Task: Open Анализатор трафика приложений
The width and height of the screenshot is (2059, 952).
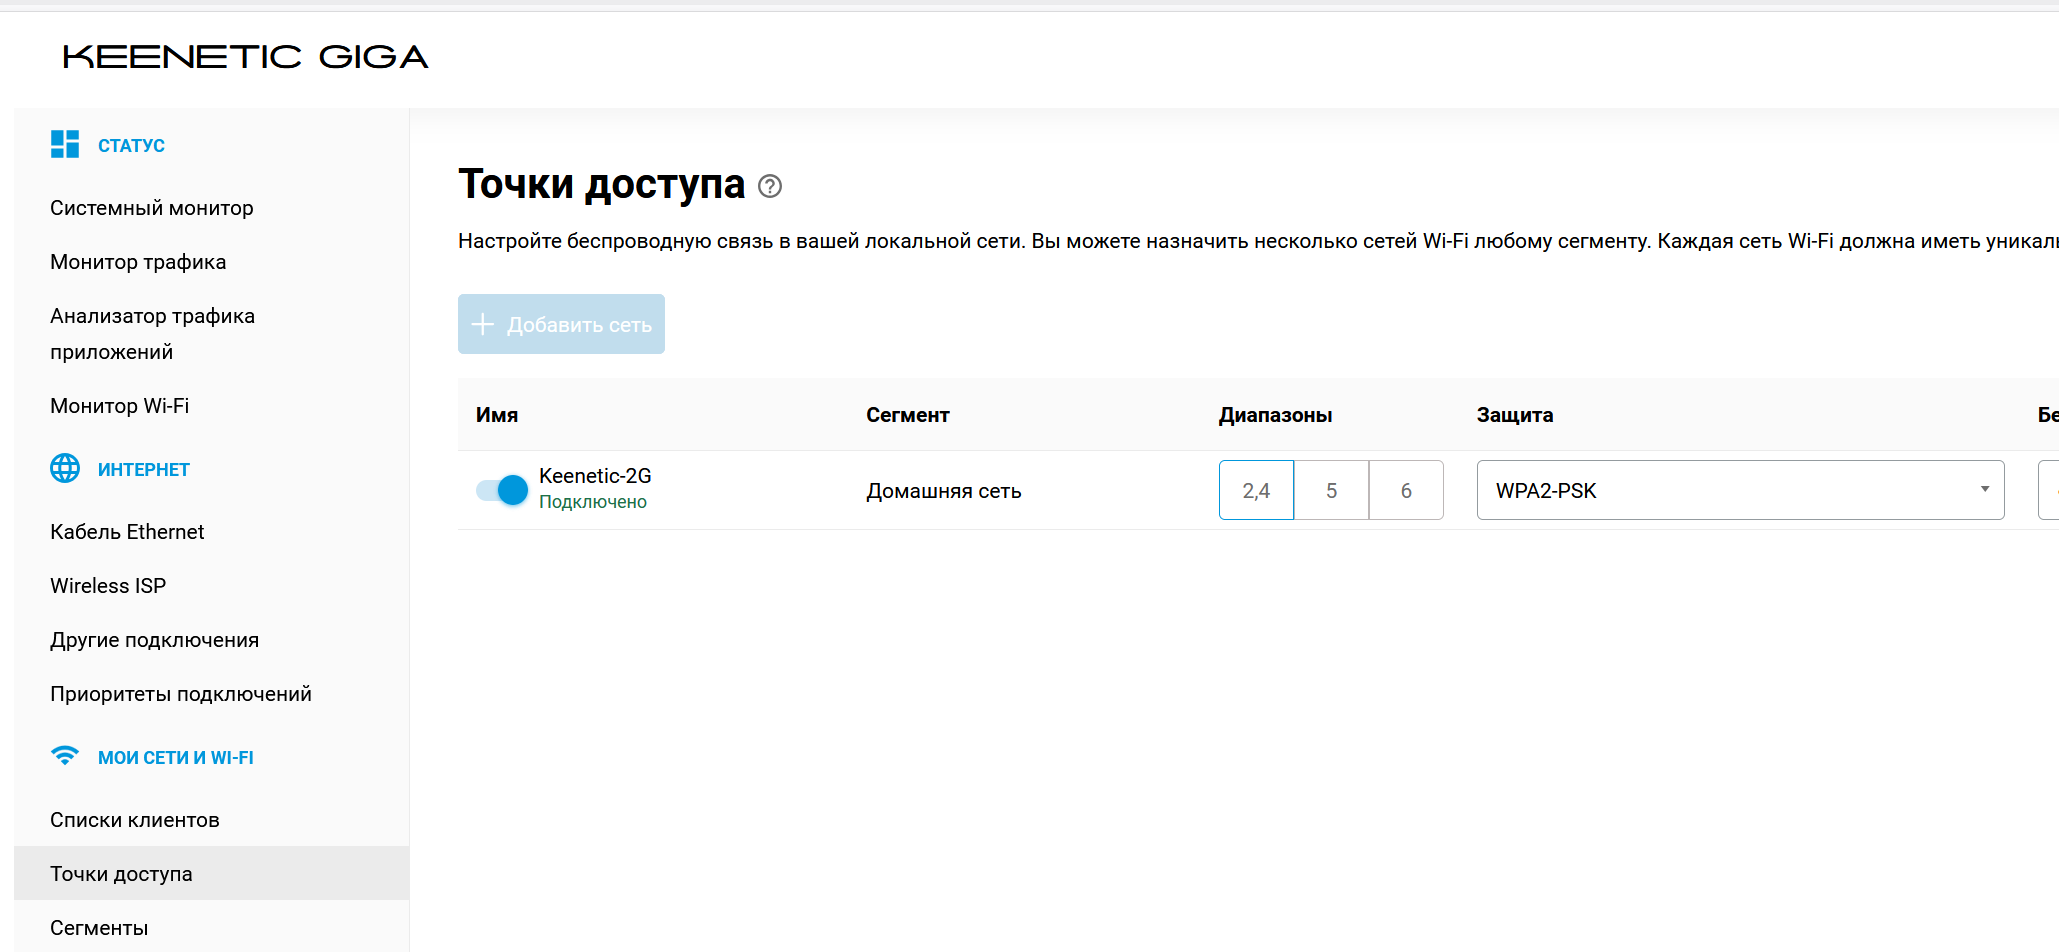Action: pos(152,334)
